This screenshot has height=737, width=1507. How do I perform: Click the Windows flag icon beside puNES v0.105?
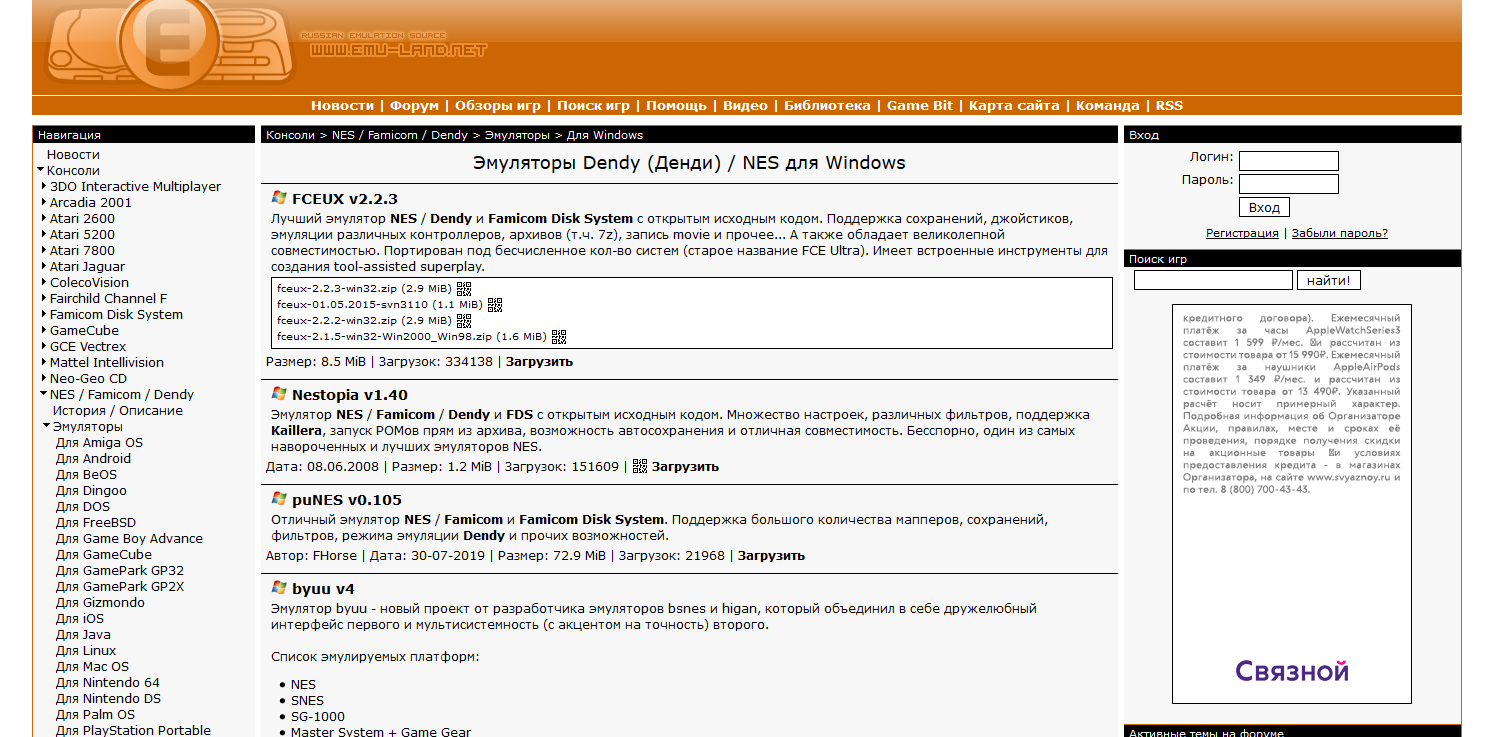click(279, 499)
